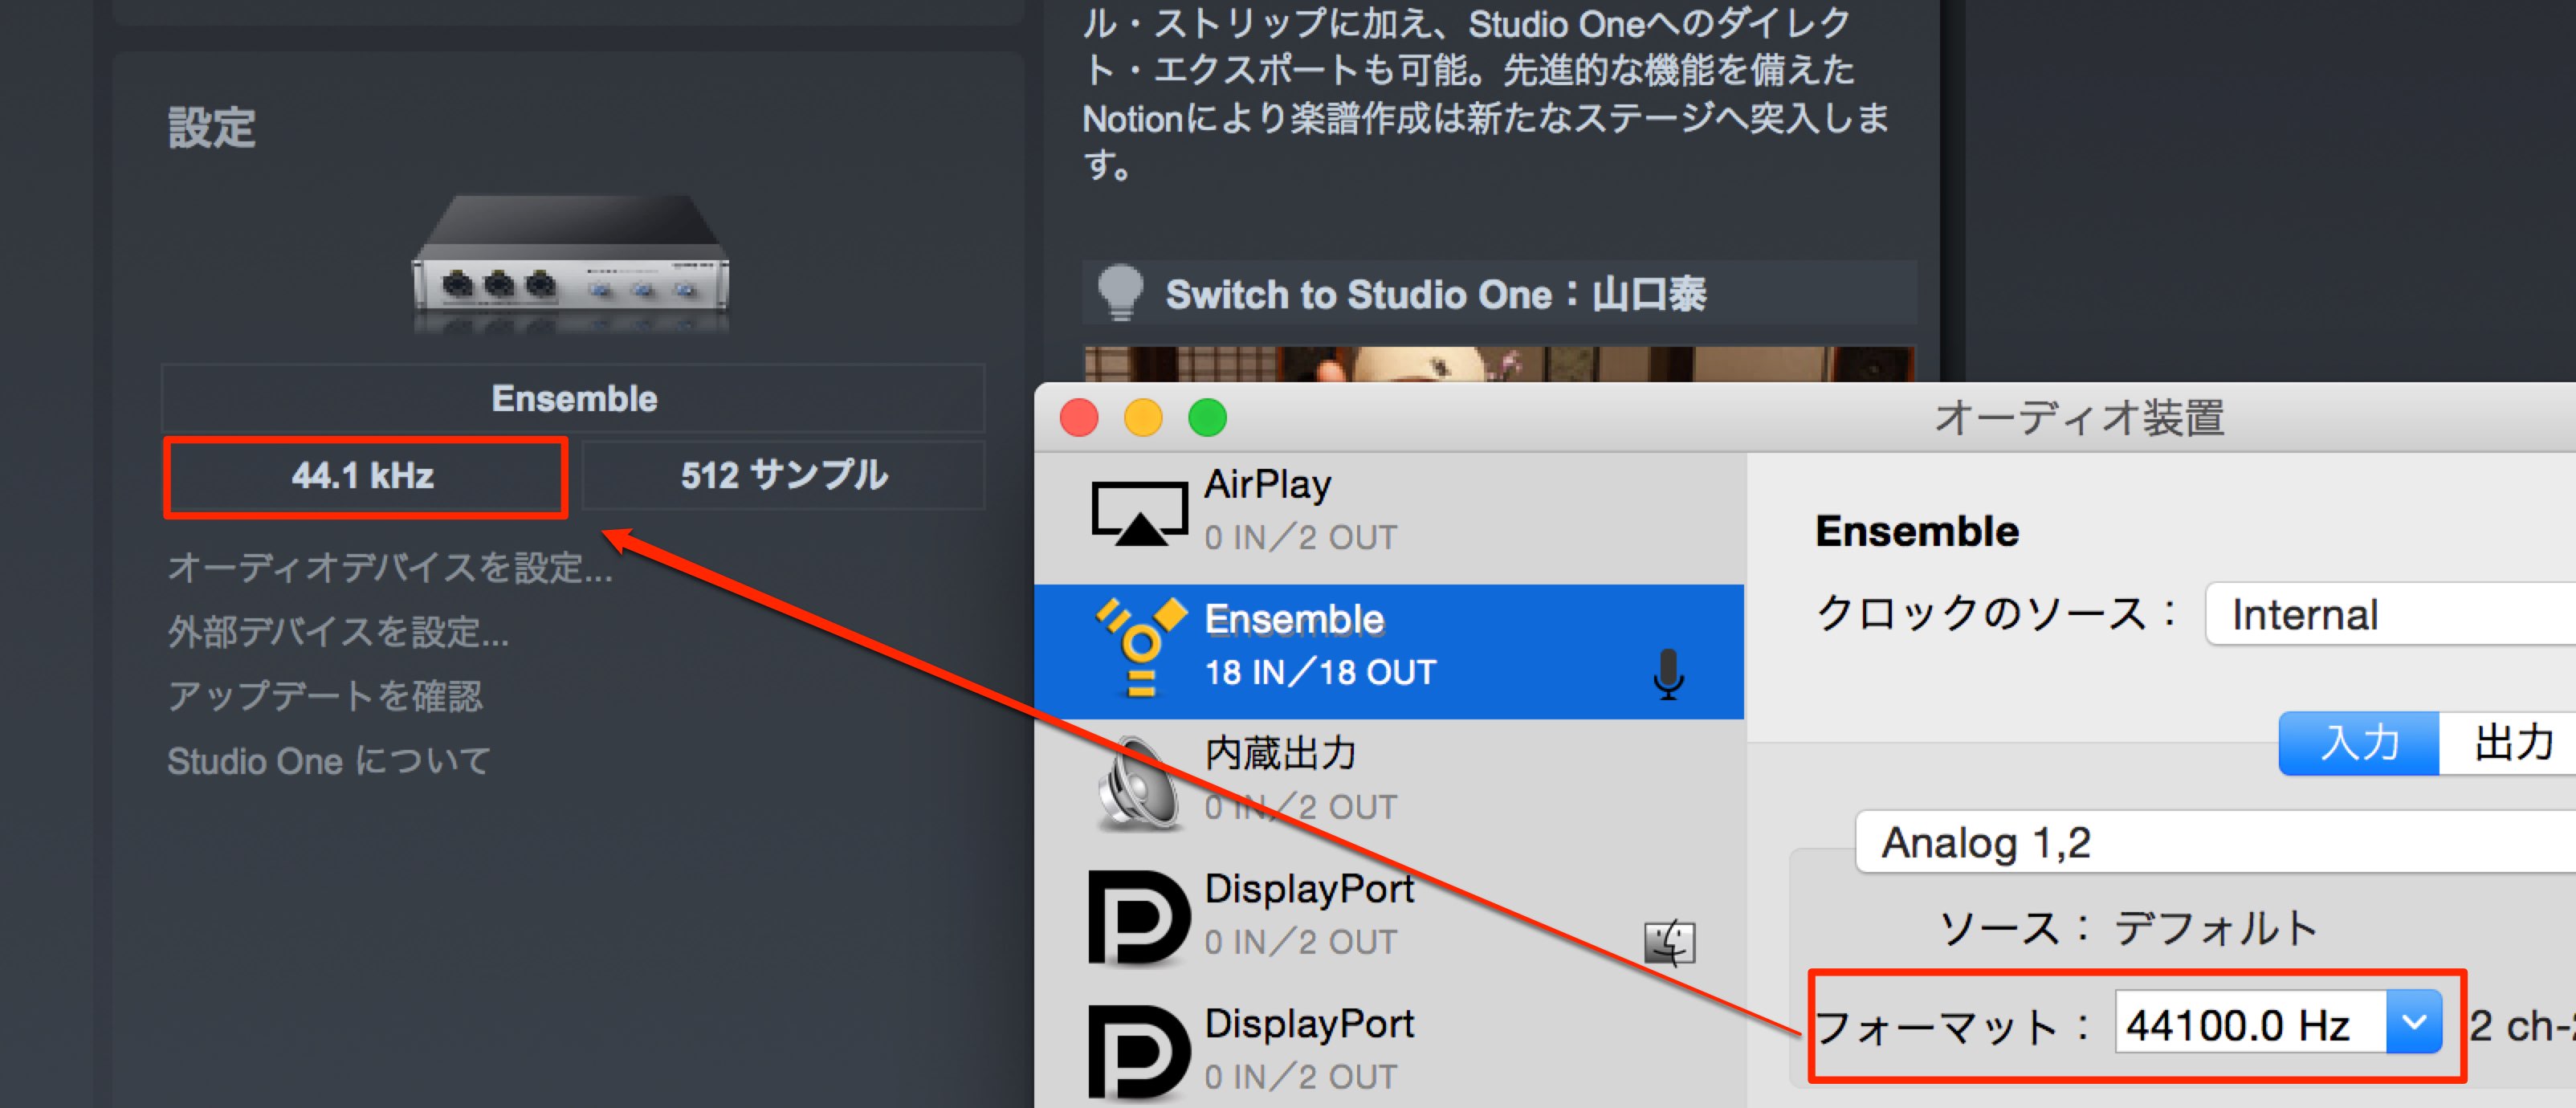
Task: Open Studio One について link
Action: [328, 761]
